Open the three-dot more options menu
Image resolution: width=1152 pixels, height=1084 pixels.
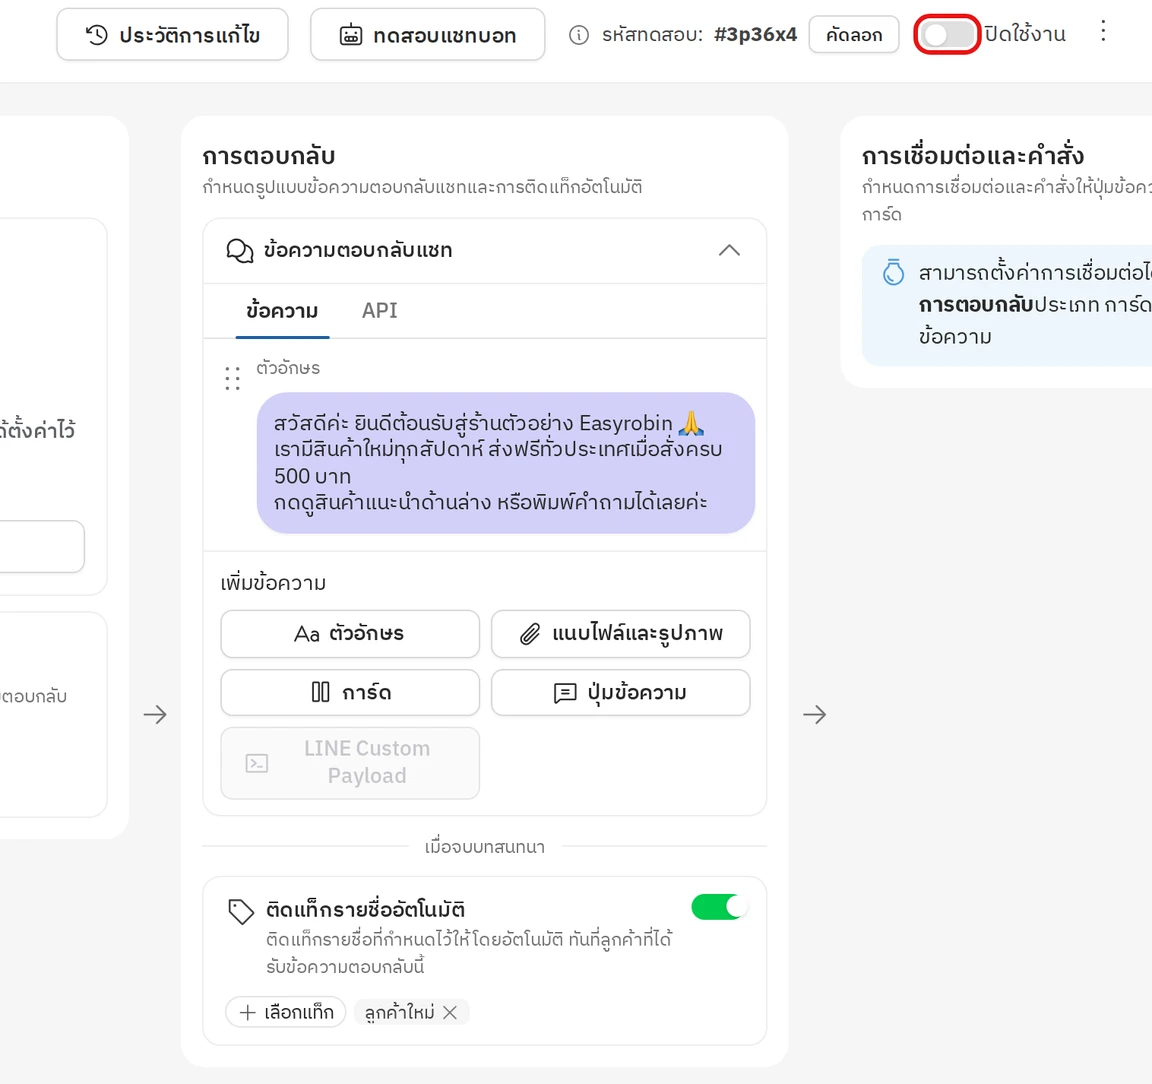point(1103,31)
